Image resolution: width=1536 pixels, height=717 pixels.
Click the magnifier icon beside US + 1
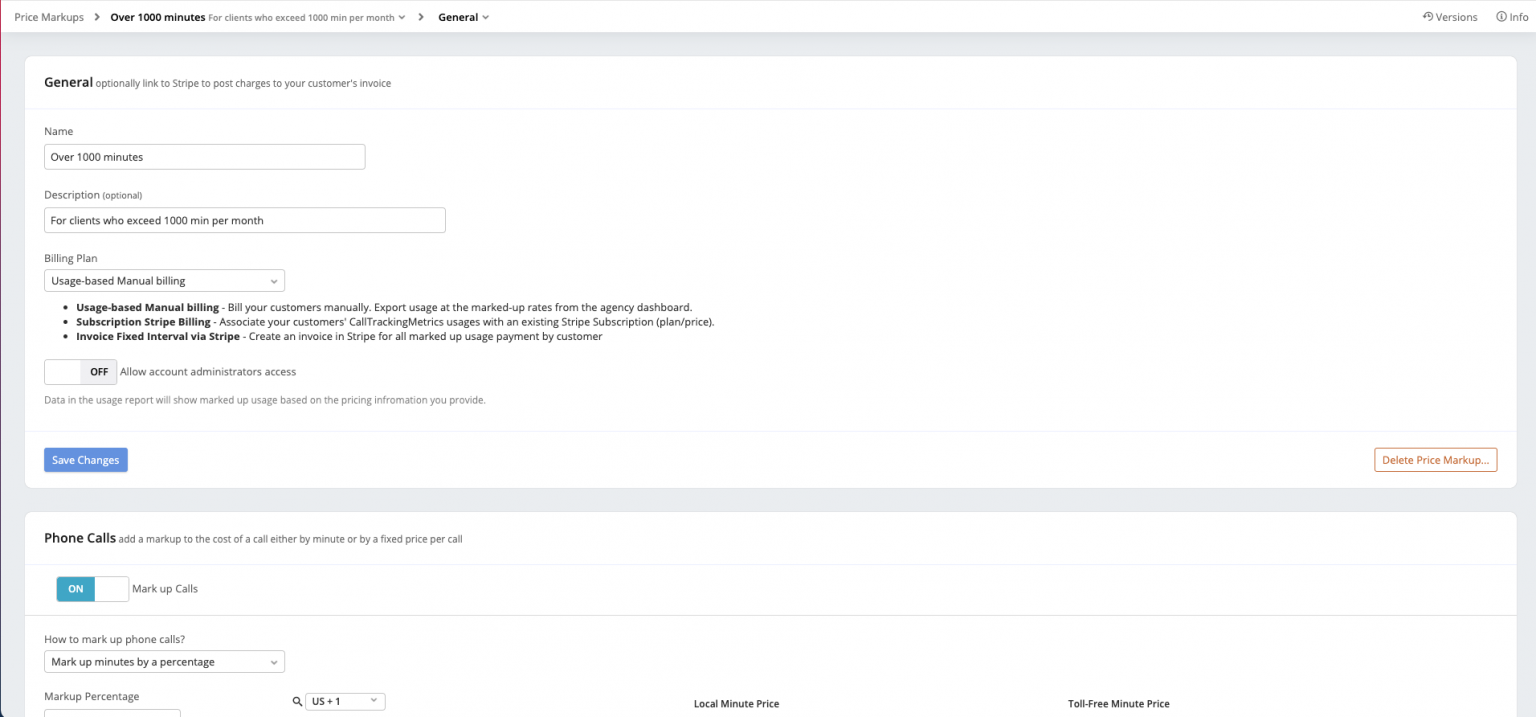[x=297, y=702]
